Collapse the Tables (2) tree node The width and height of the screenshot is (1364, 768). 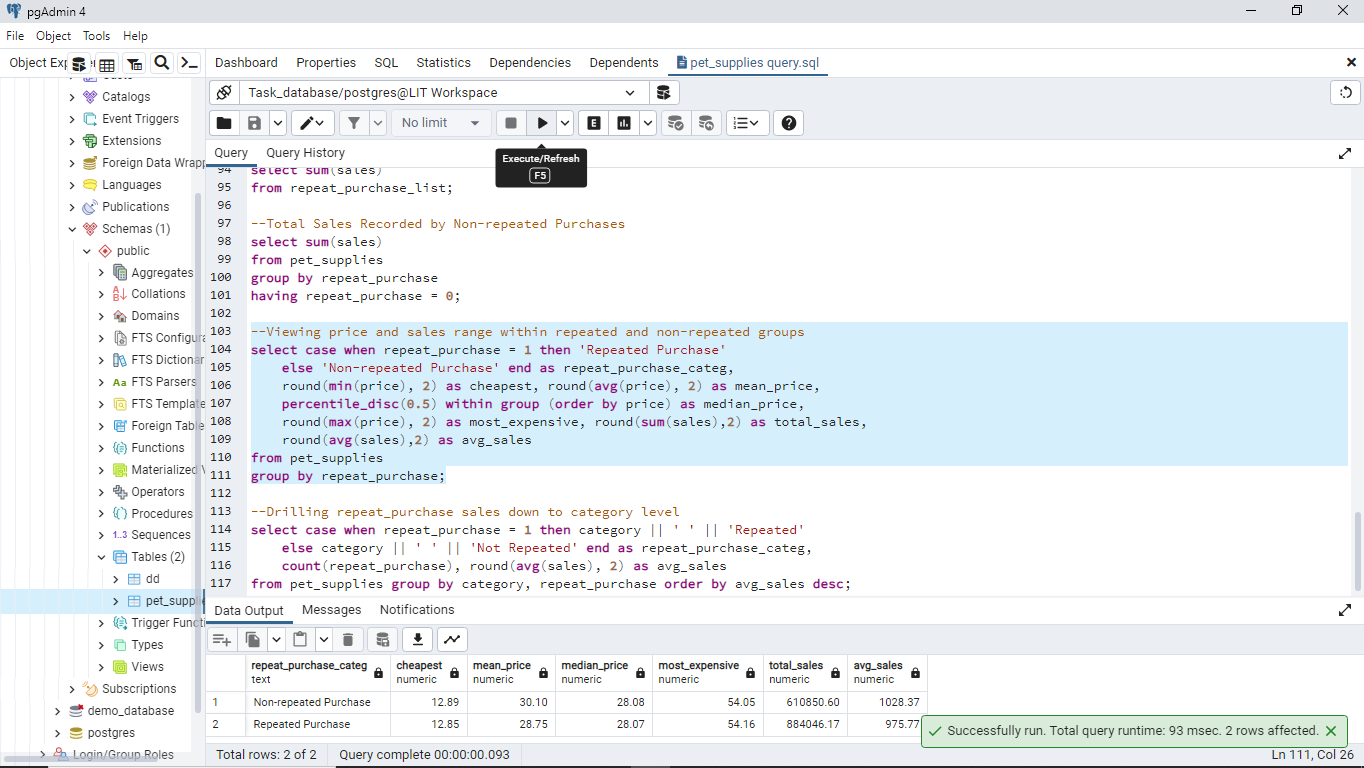pos(101,557)
